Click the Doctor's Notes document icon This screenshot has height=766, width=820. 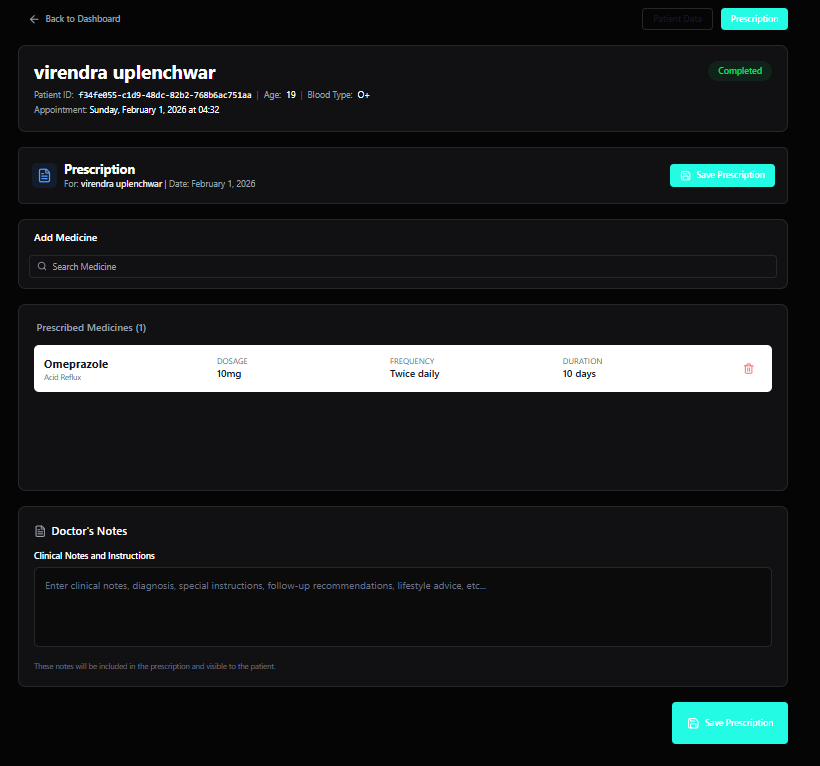(x=40, y=531)
